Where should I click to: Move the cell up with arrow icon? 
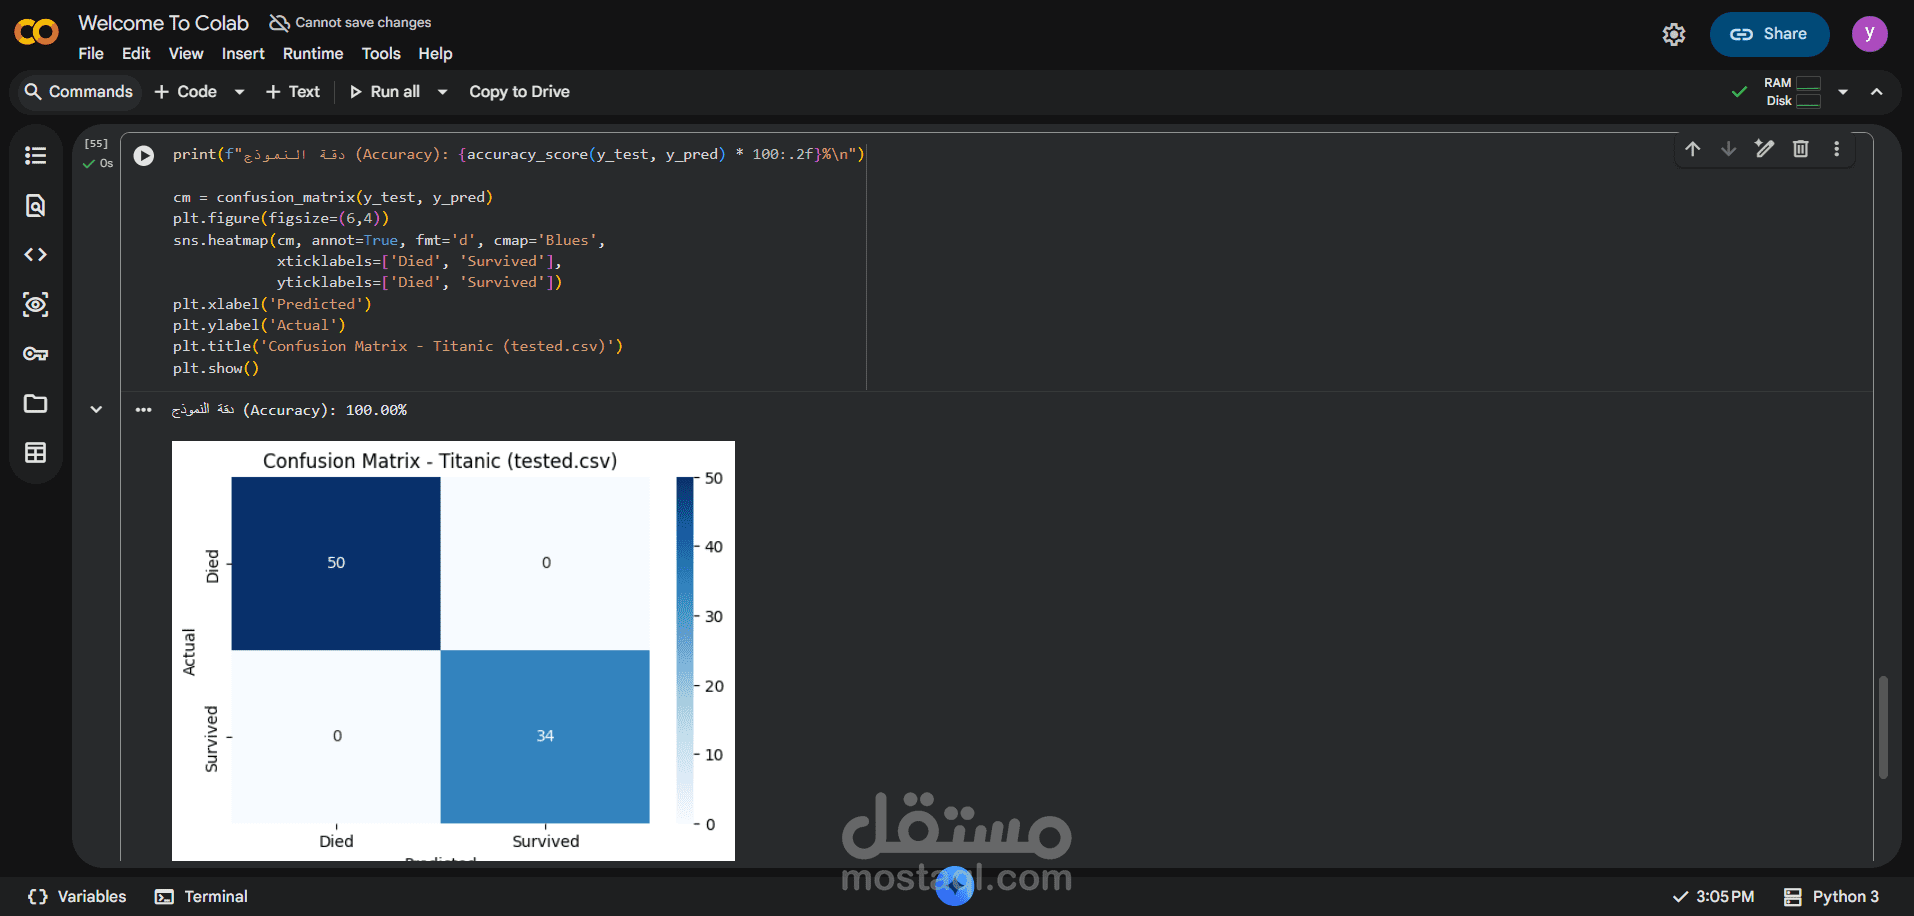click(x=1693, y=149)
